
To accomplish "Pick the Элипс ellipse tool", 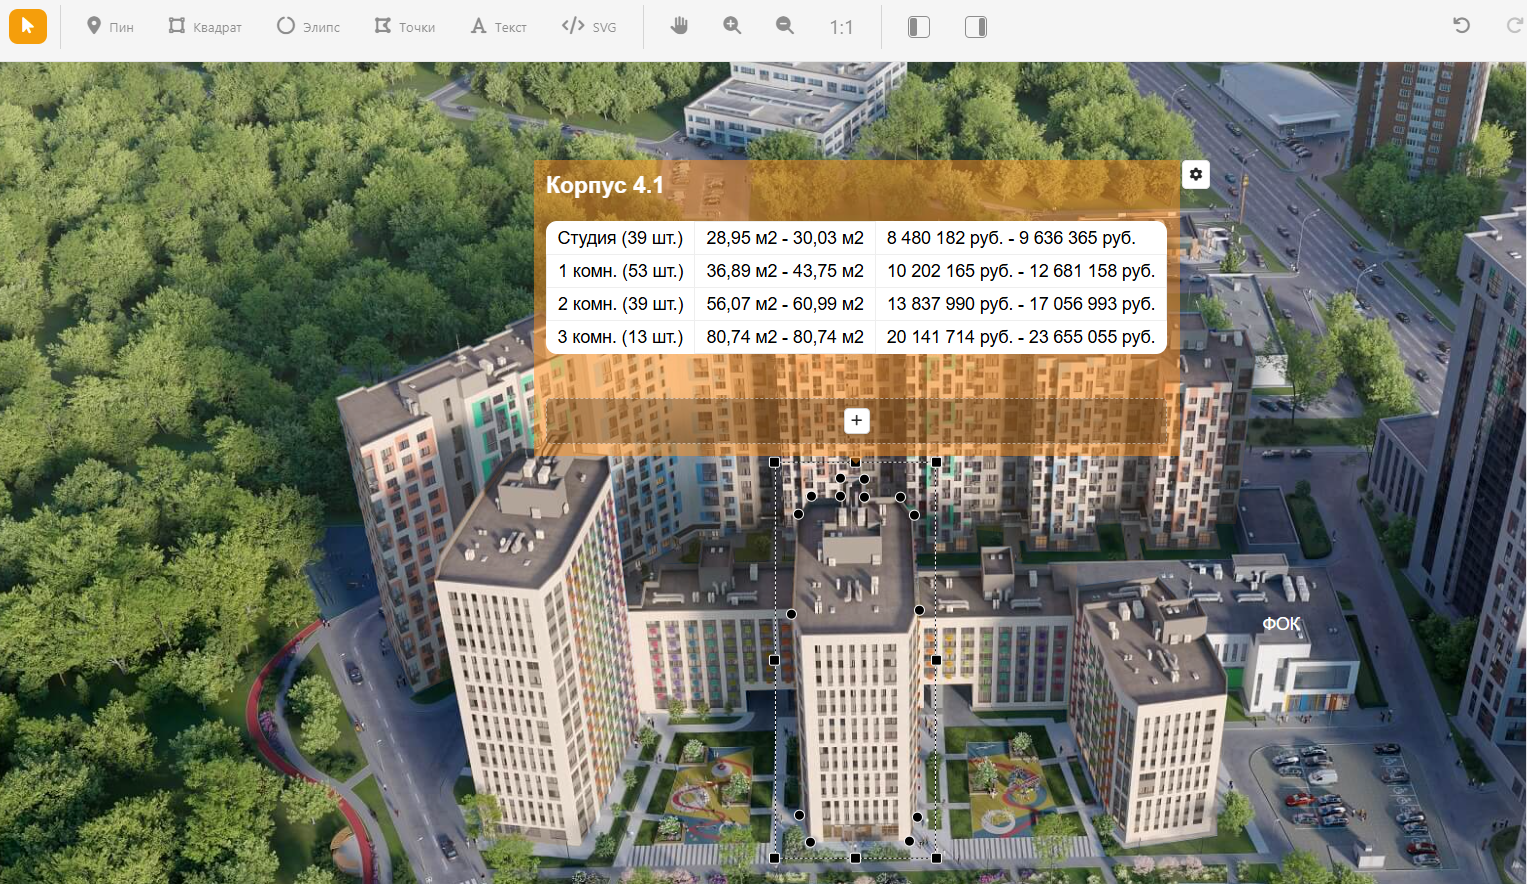I will [x=308, y=27].
